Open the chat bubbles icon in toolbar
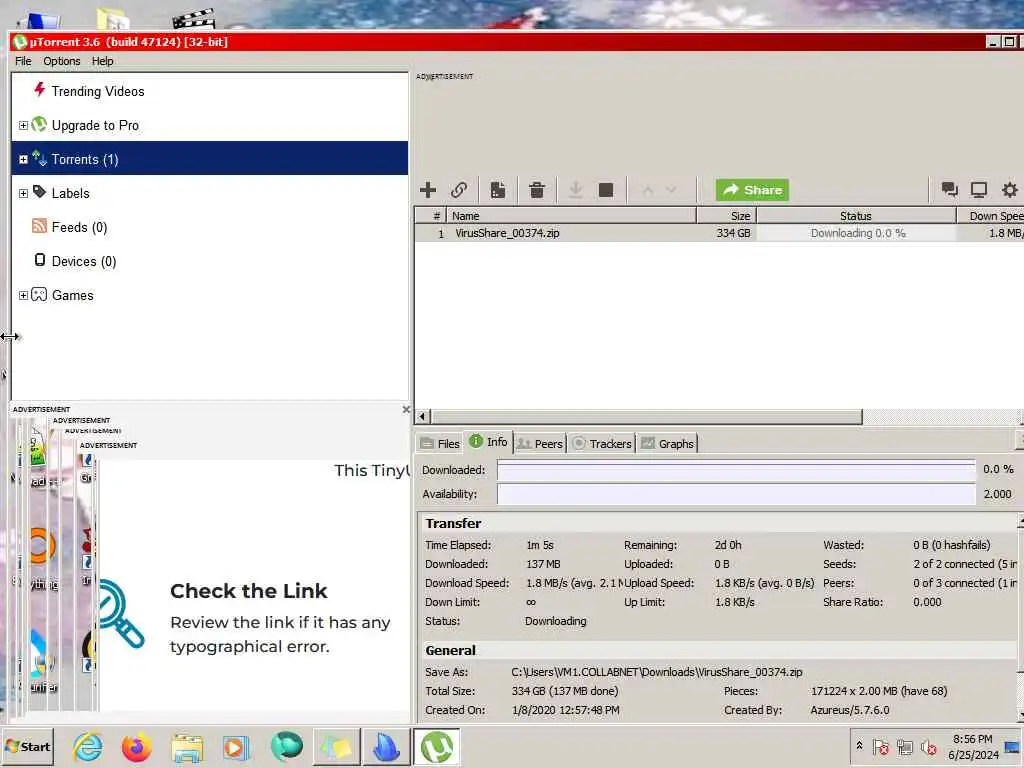 click(950, 190)
